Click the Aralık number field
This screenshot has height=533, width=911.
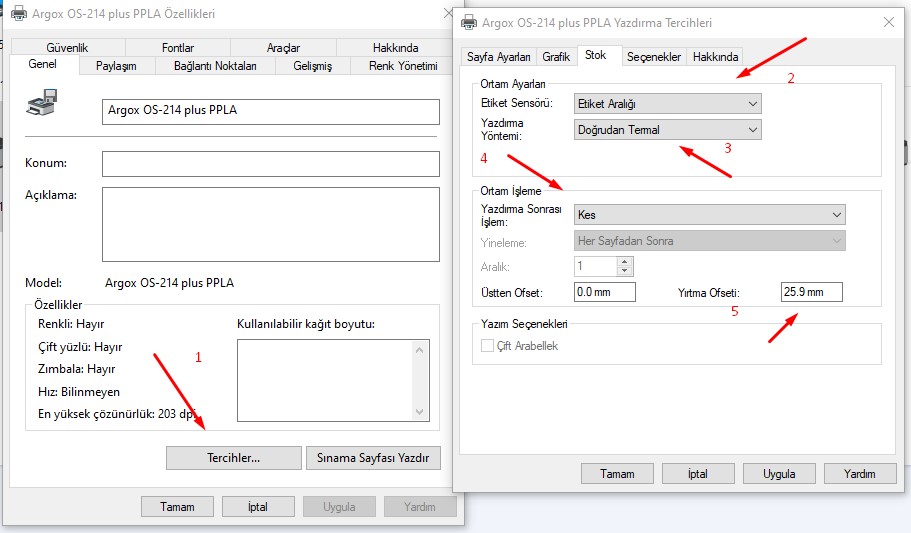click(596, 267)
